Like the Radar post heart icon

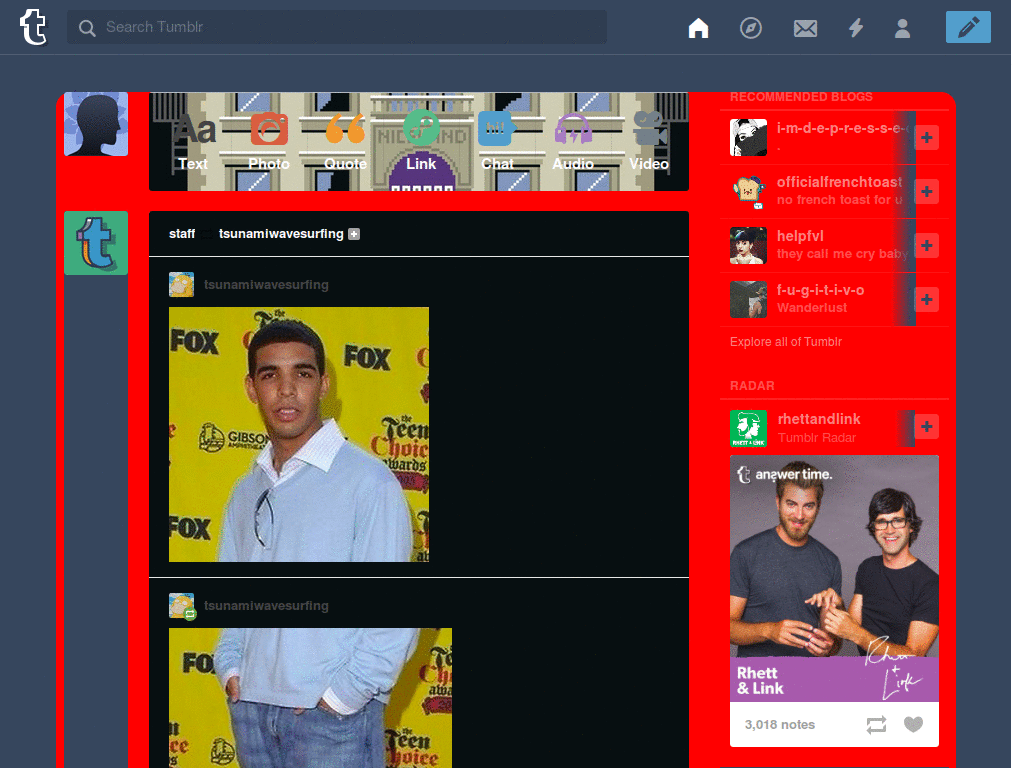pos(913,724)
